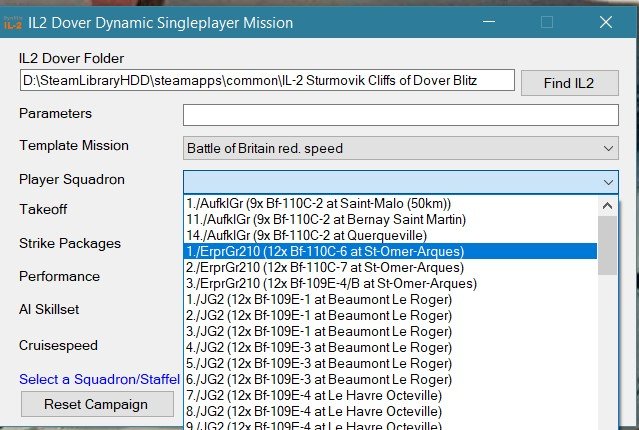The width and height of the screenshot is (639, 430).
Task: Select 8./JG2 Bf-109E-4 at Le Havre Octeville
Action: (390, 412)
